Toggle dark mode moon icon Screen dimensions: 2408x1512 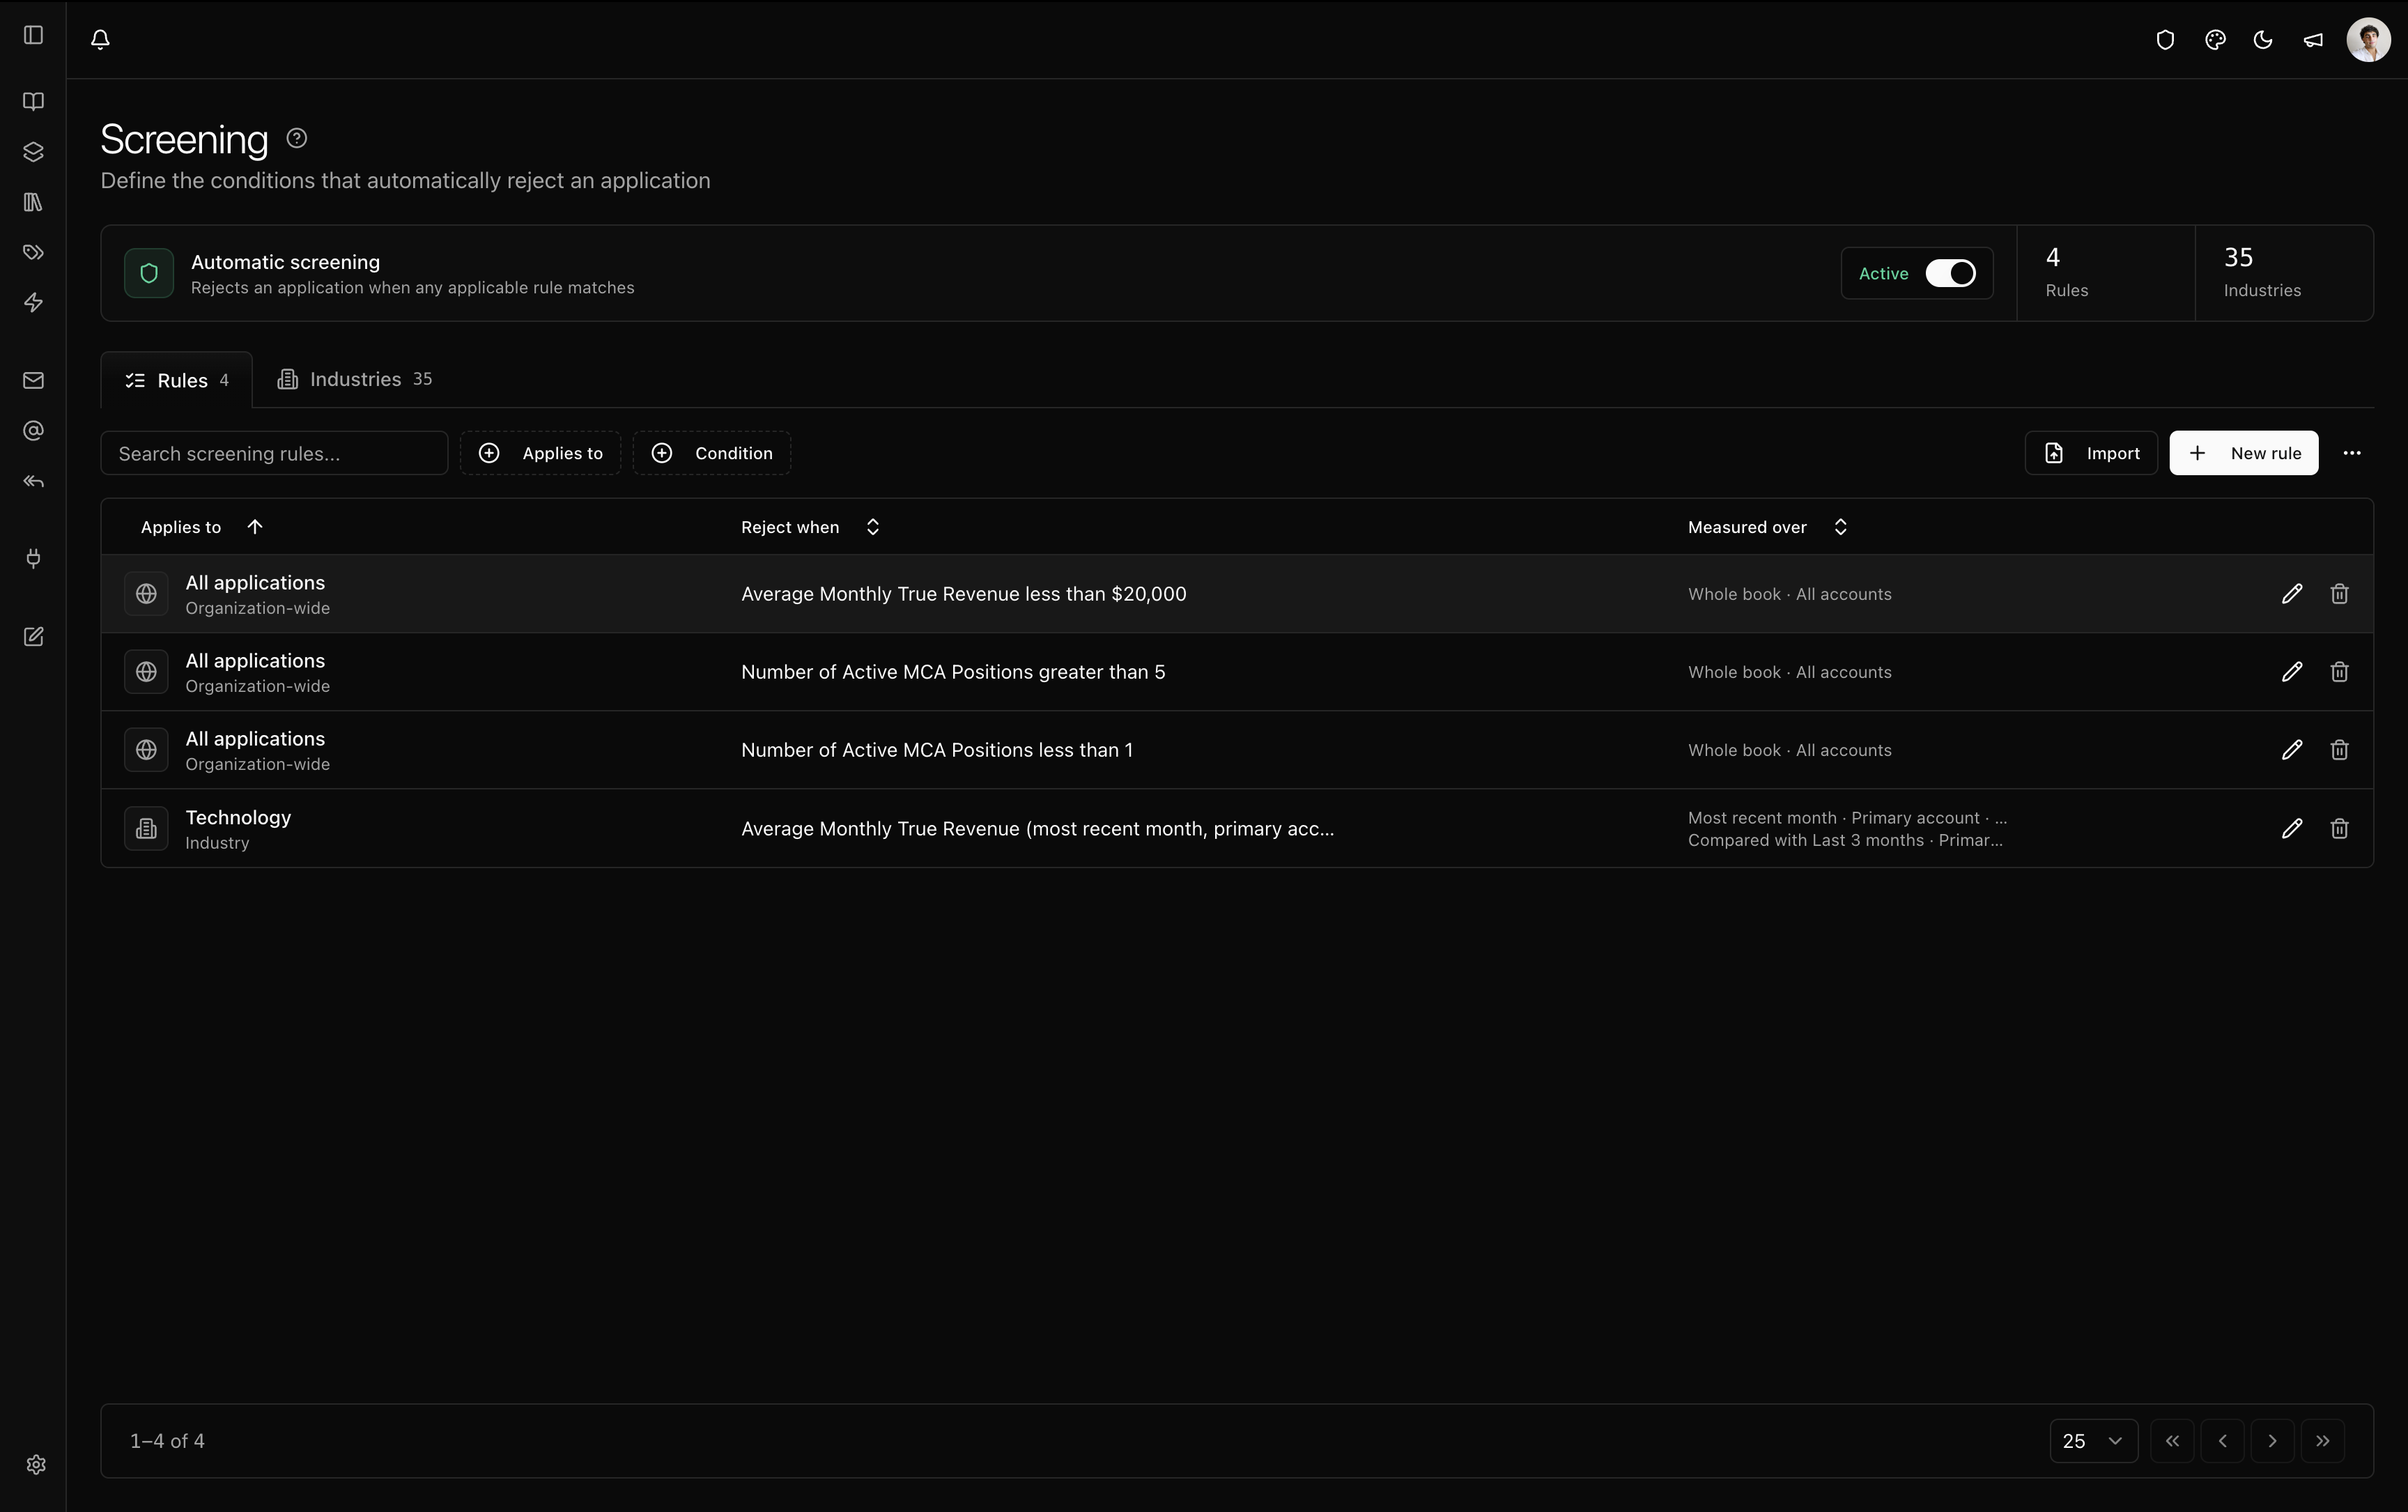[x=2263, y=40]
